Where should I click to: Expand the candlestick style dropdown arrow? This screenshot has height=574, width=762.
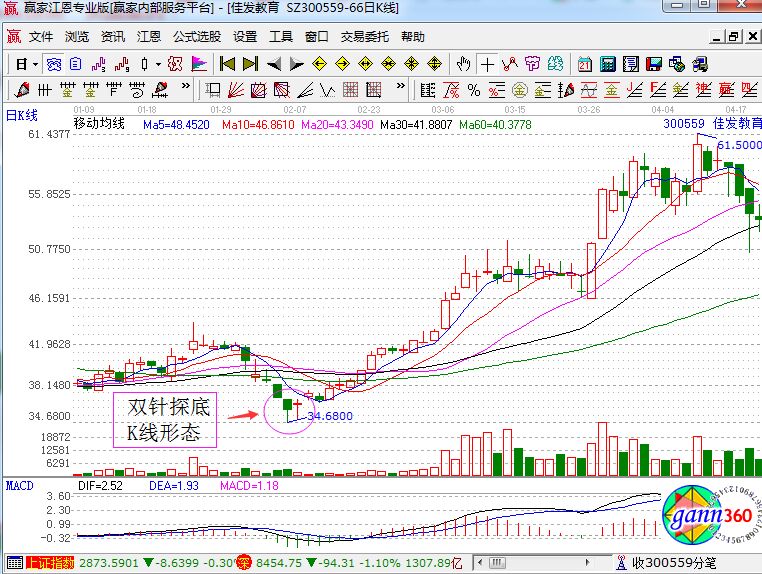(157, 64)
